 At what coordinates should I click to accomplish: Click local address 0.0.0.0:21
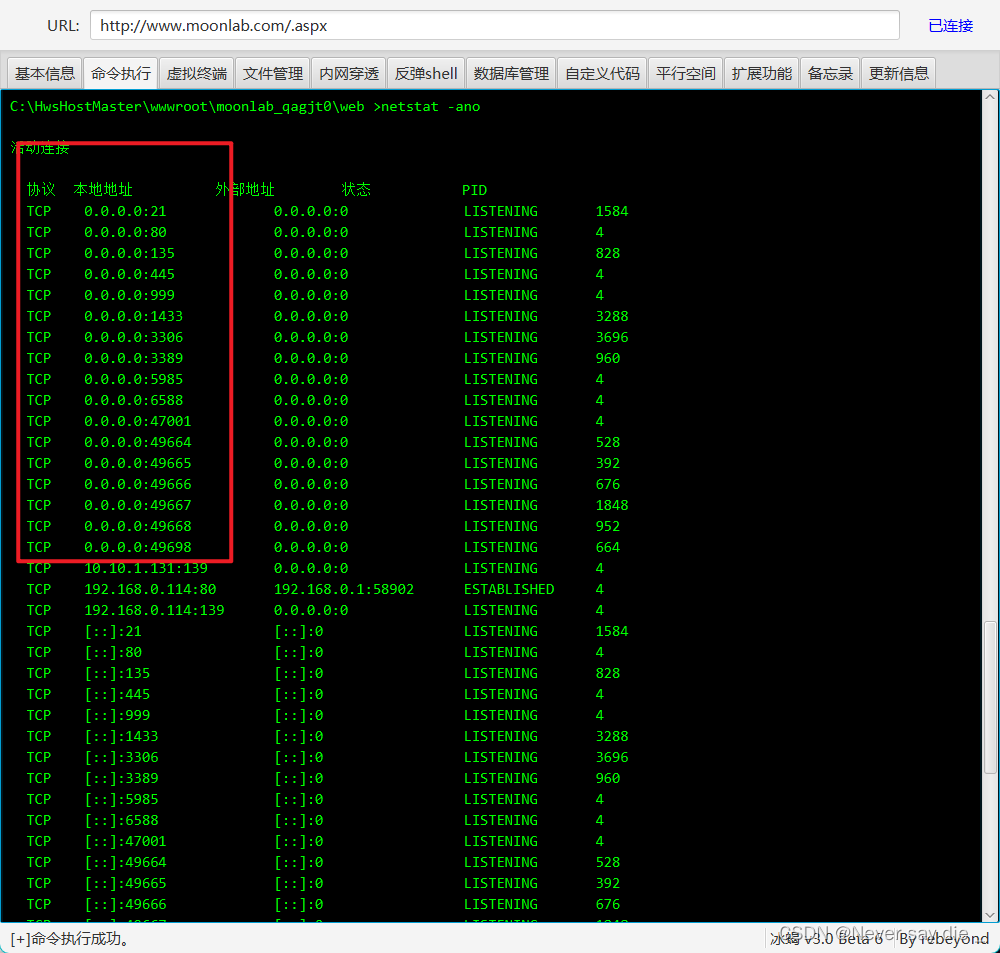[x=125, y=211]
